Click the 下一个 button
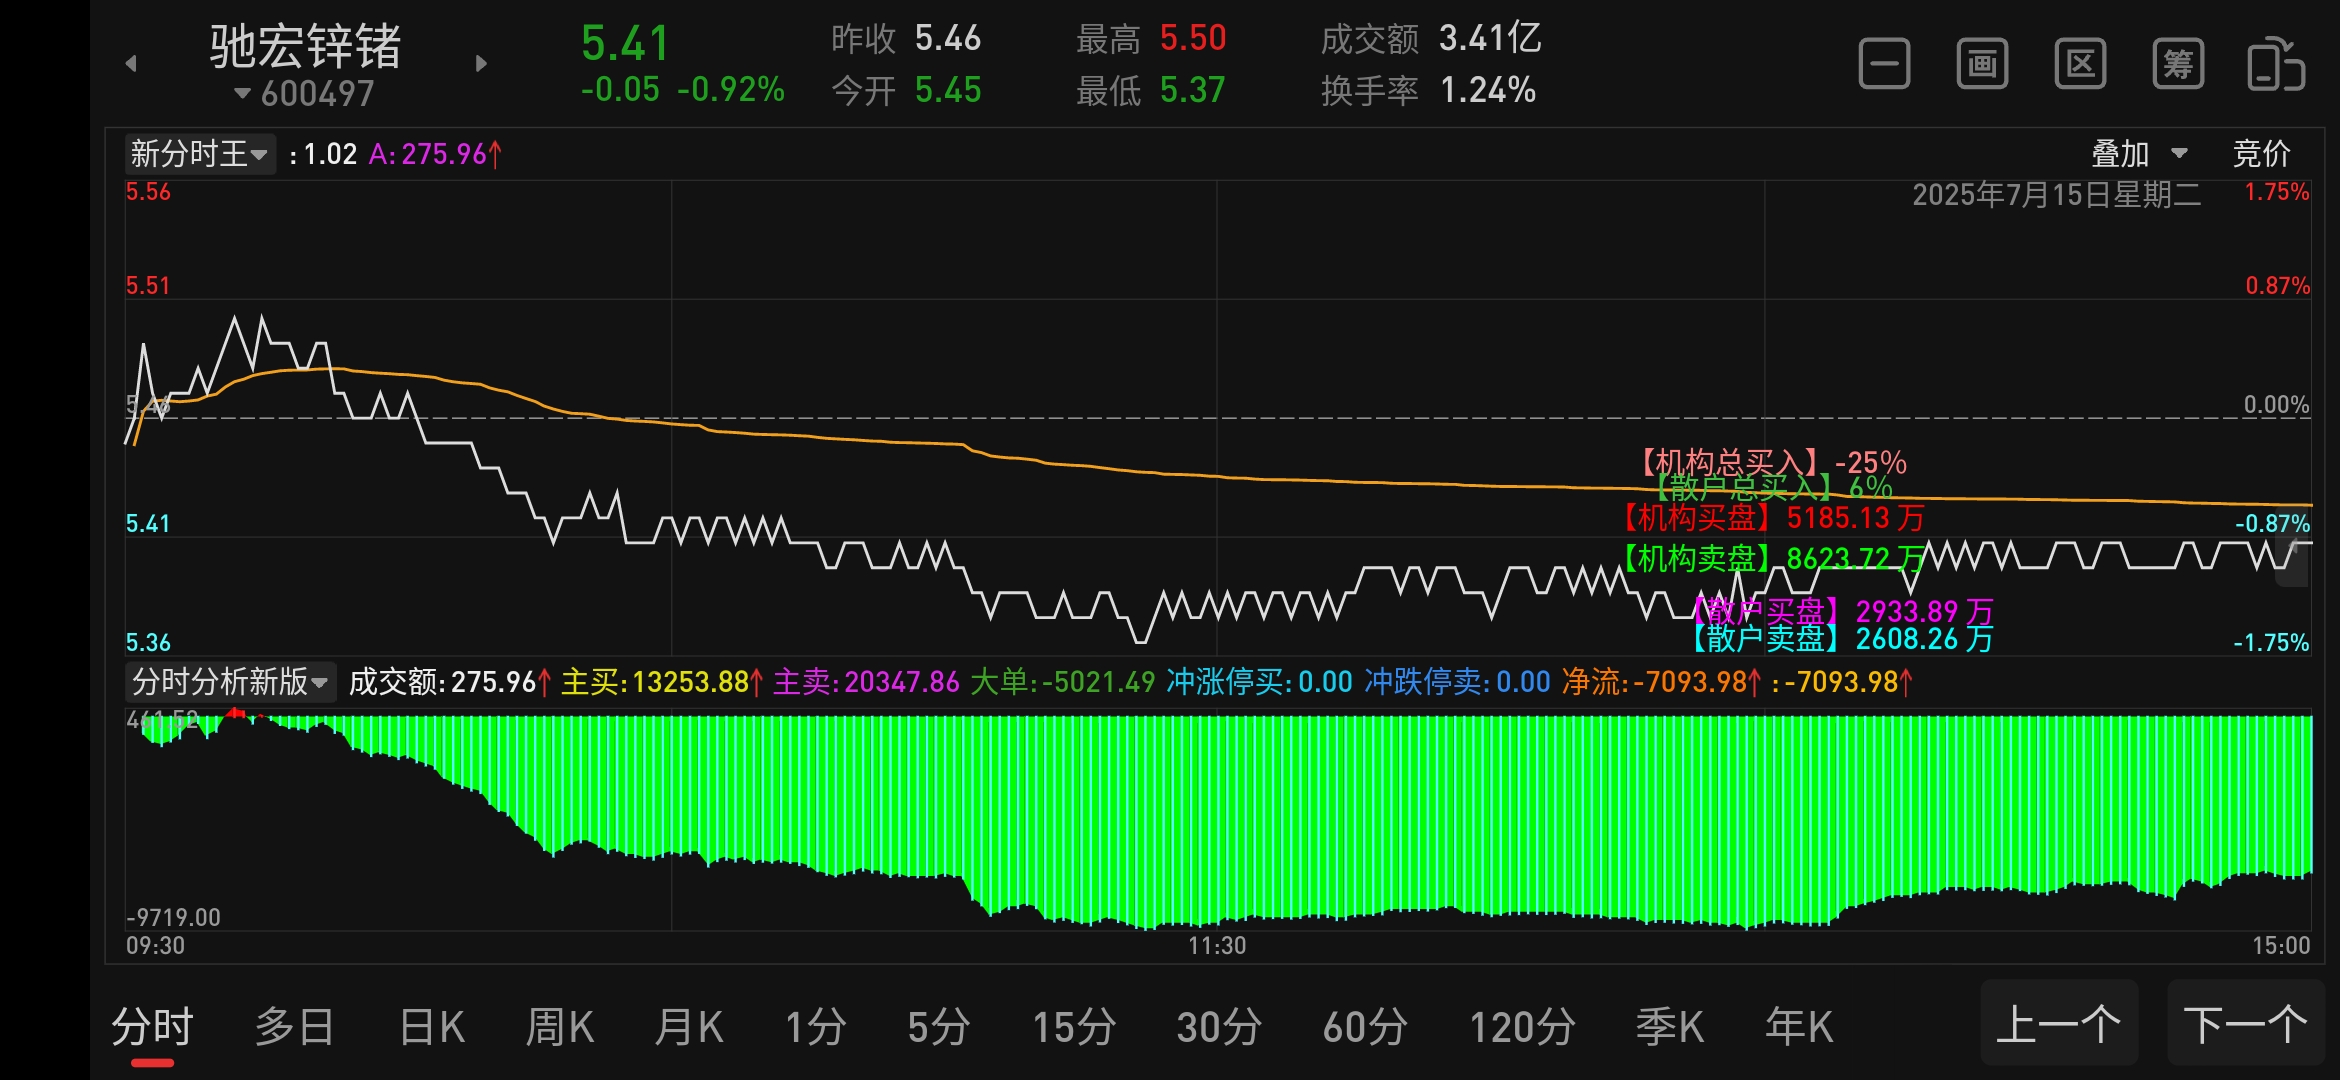This screenshot has width=2340, height=1080. coord(2245,1024)
